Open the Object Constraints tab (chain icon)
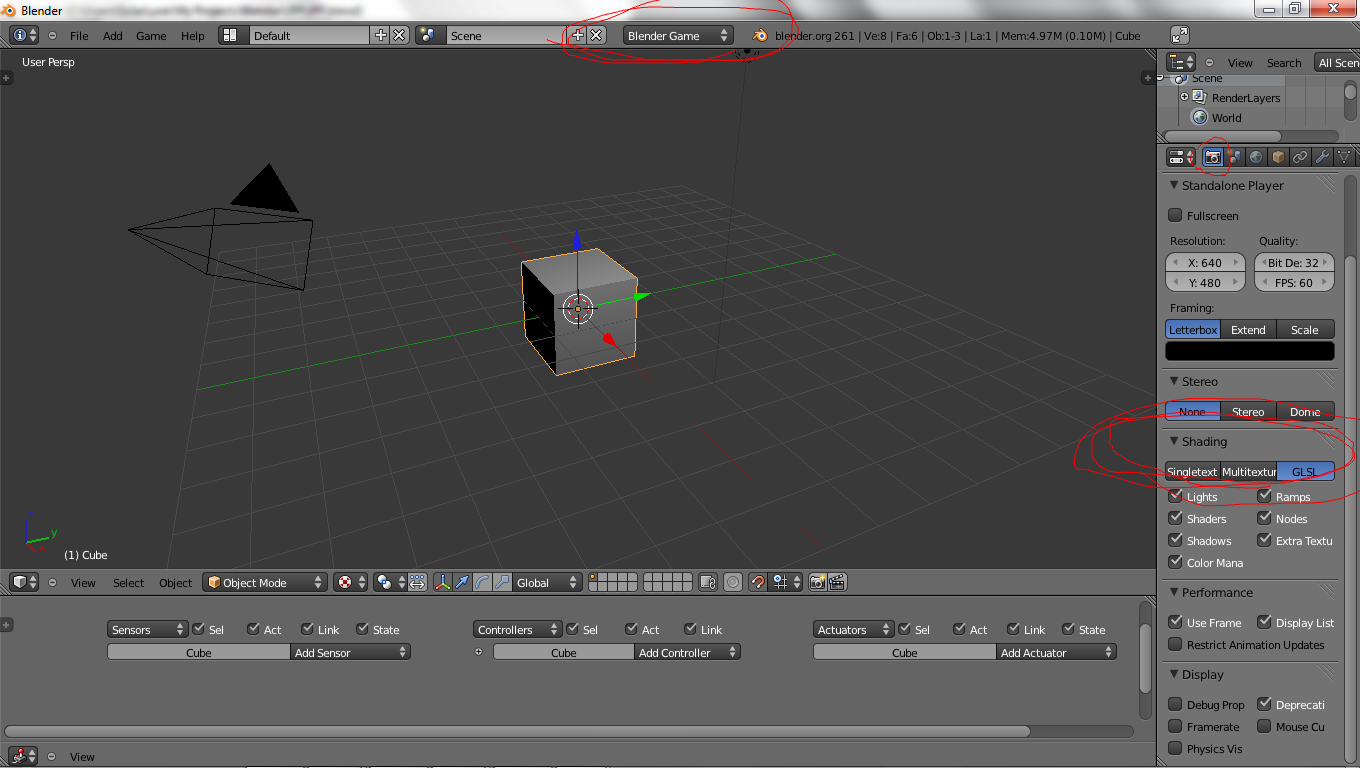This screenshot has height=768, width=1360. (1300, 157)
